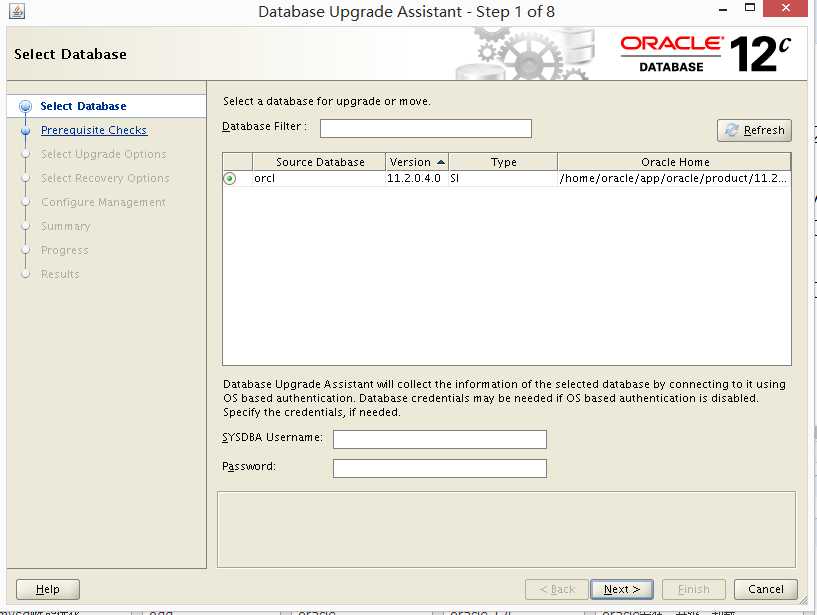The height and width of the screenshot is (615, 817).
Task: Click the disabled Back button
Action: pyautogui.click(x=557, y=589)
